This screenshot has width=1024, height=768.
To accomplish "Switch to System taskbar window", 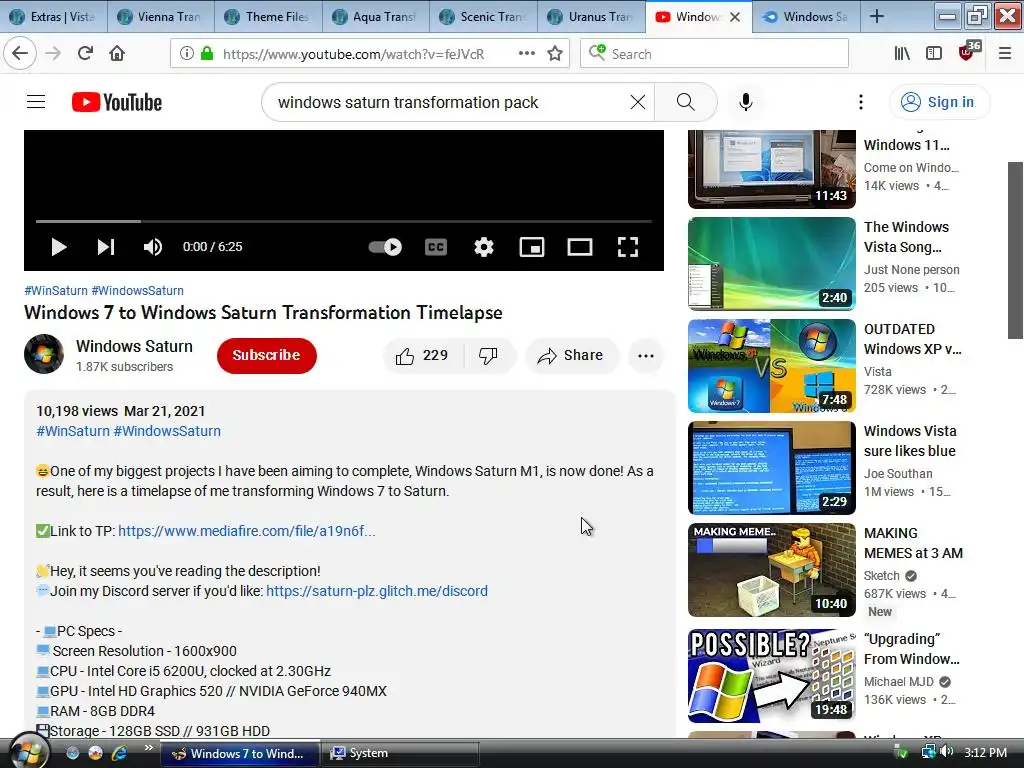I will point(400,753).
